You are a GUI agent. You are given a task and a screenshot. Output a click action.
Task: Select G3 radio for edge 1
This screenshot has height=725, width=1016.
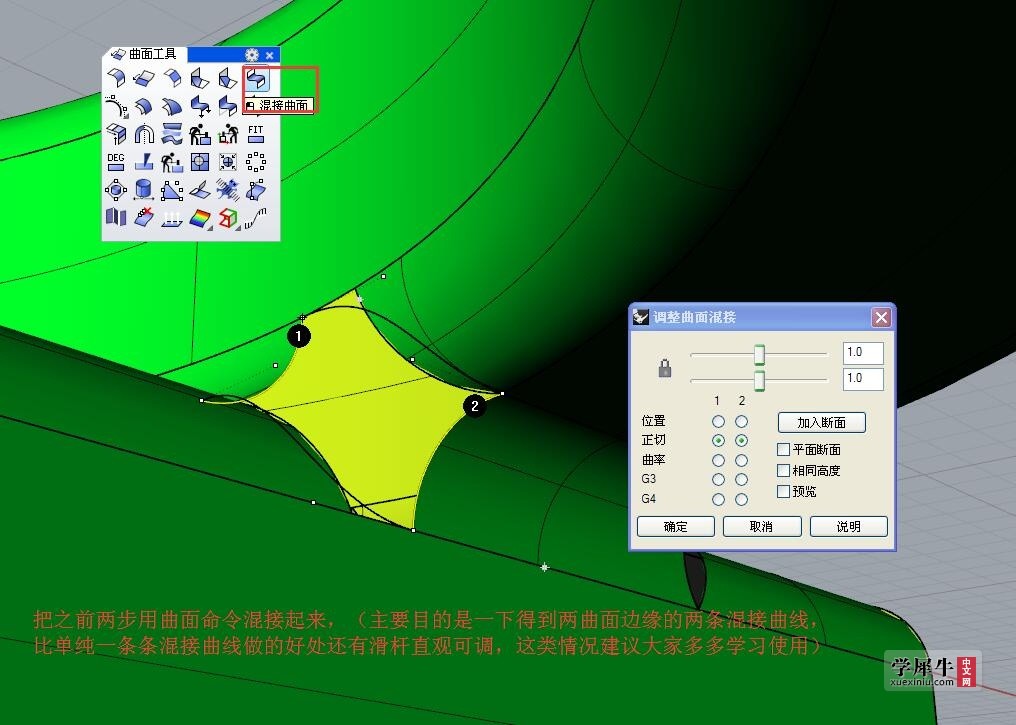718,479
